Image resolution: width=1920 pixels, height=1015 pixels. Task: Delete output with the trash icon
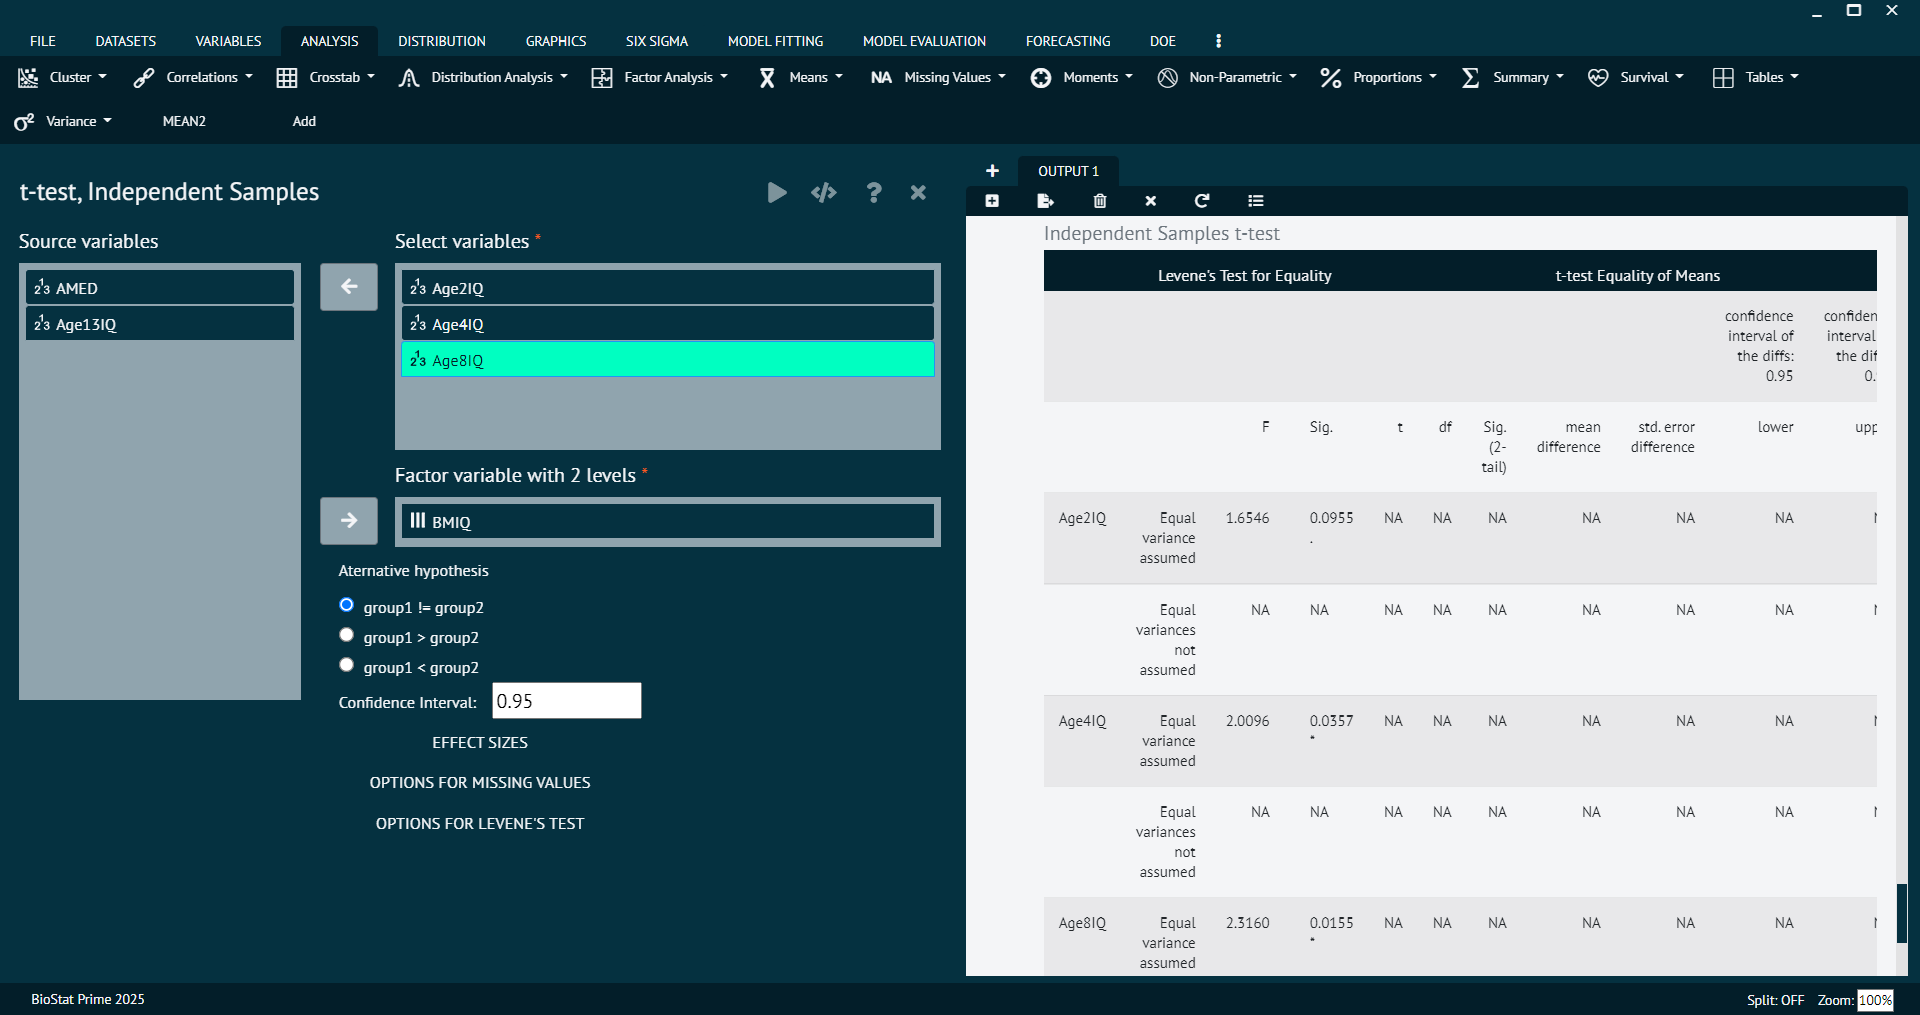click(x=1100, y=201)
